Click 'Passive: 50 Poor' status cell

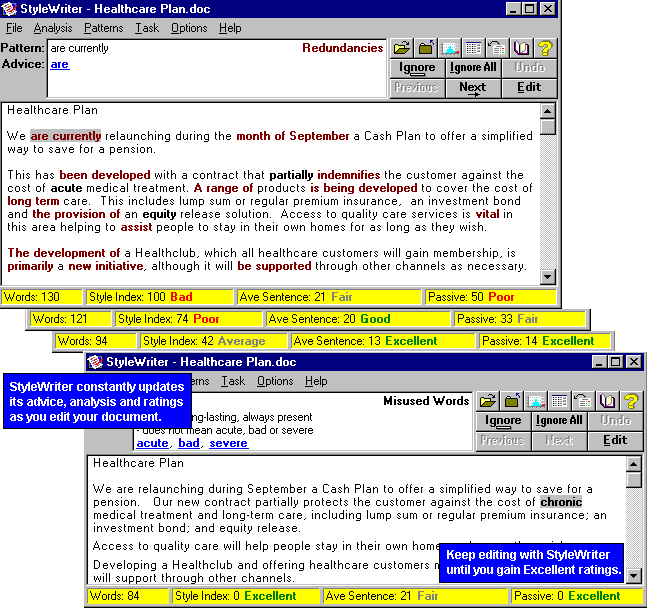pos(491,297)
